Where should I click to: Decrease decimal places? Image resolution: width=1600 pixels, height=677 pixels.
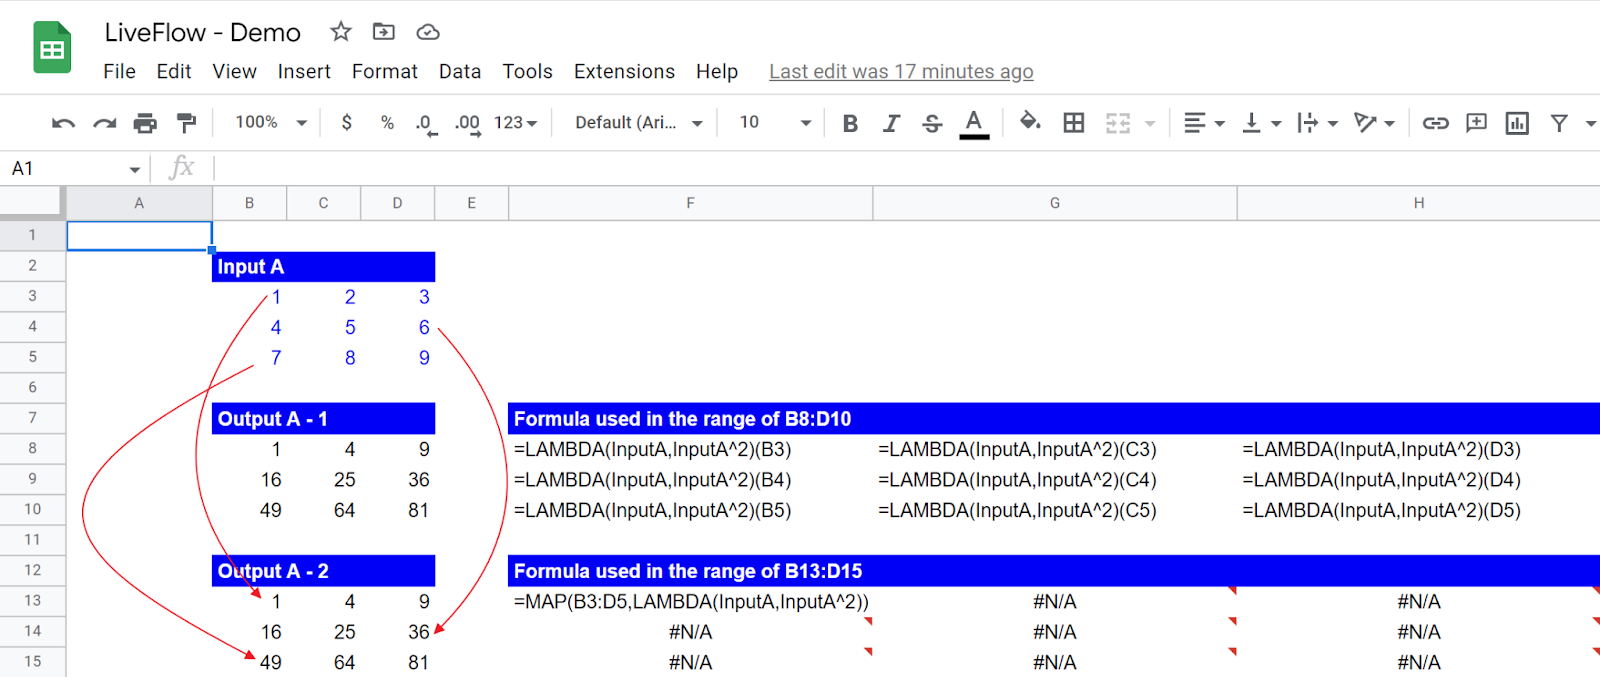(x=425, y=124)
